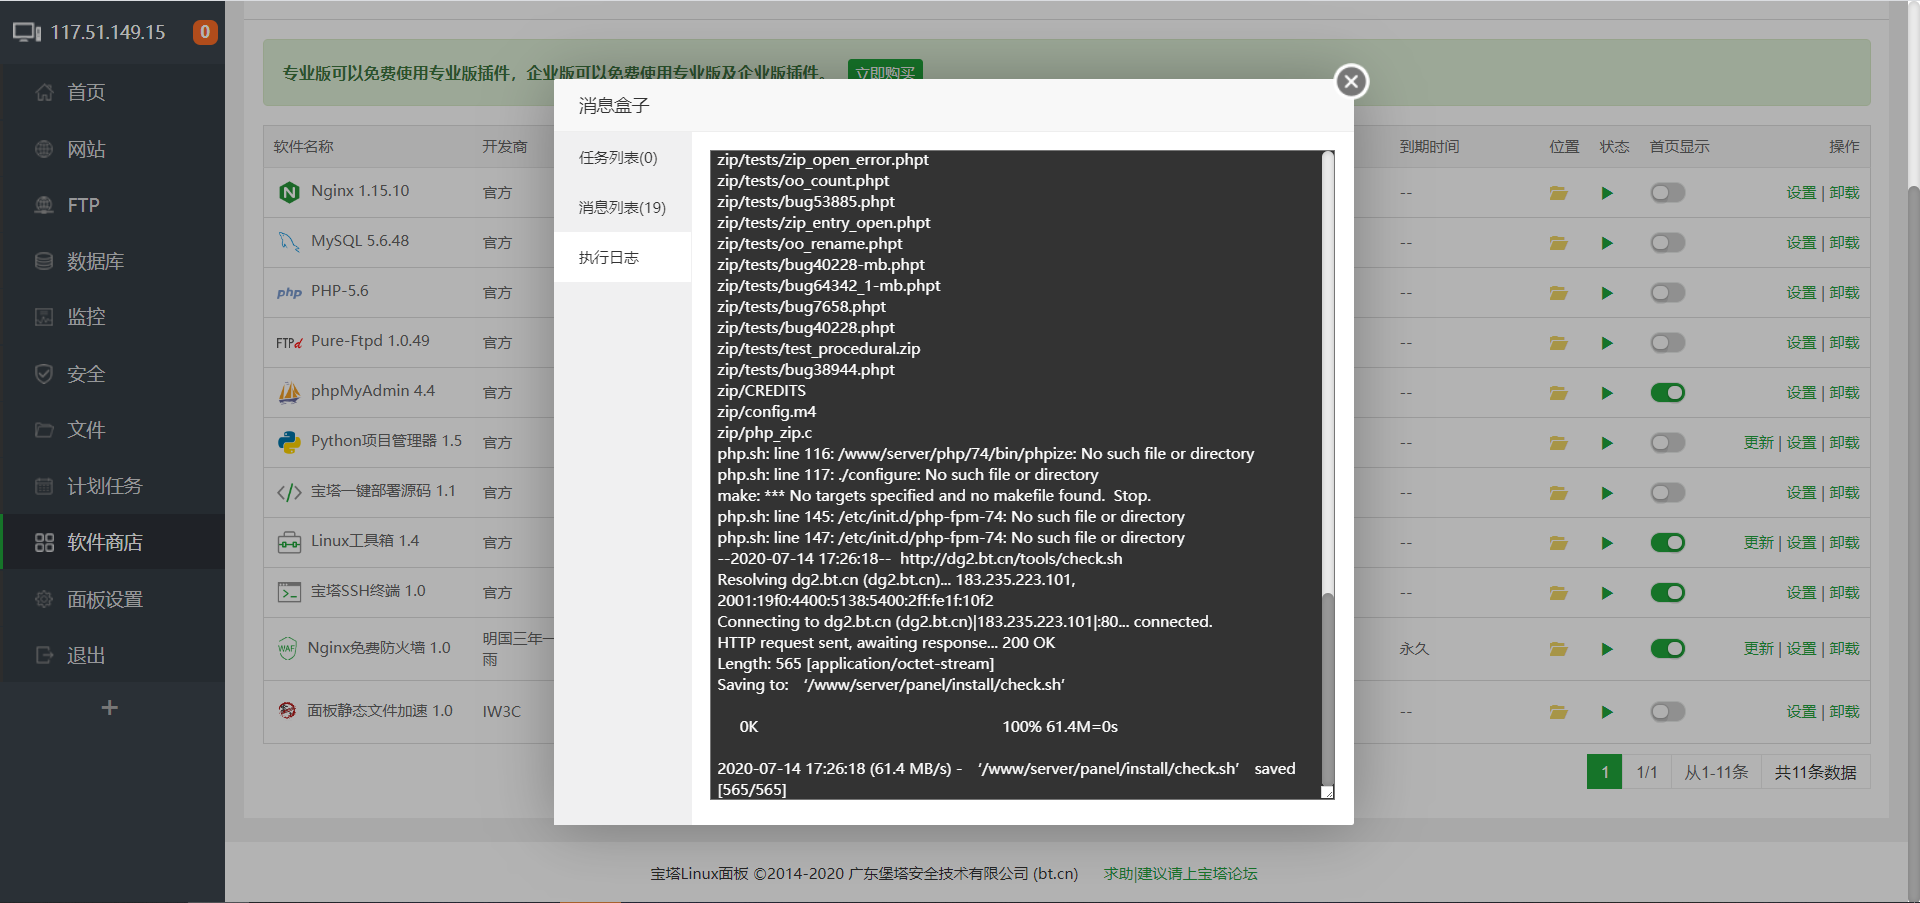The width and height of the screenshot is (1920, 903).
Task: Click the 面板静态文件加速 software icon
Action: [x=287, y=711]
